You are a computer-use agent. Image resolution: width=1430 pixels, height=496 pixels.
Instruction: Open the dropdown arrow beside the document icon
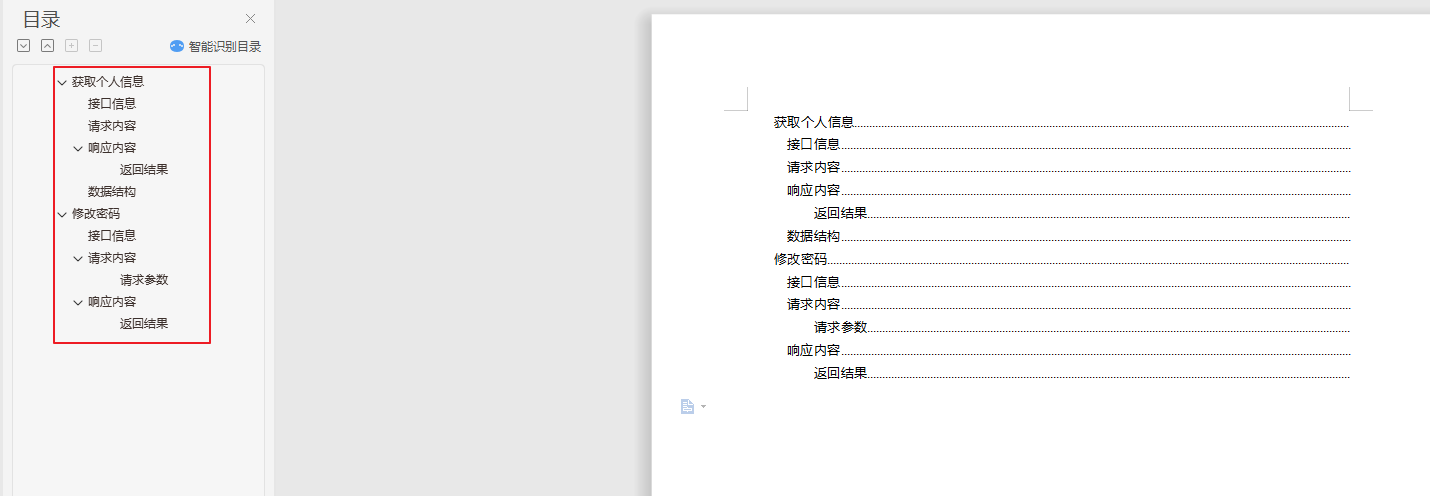[703, 406]
